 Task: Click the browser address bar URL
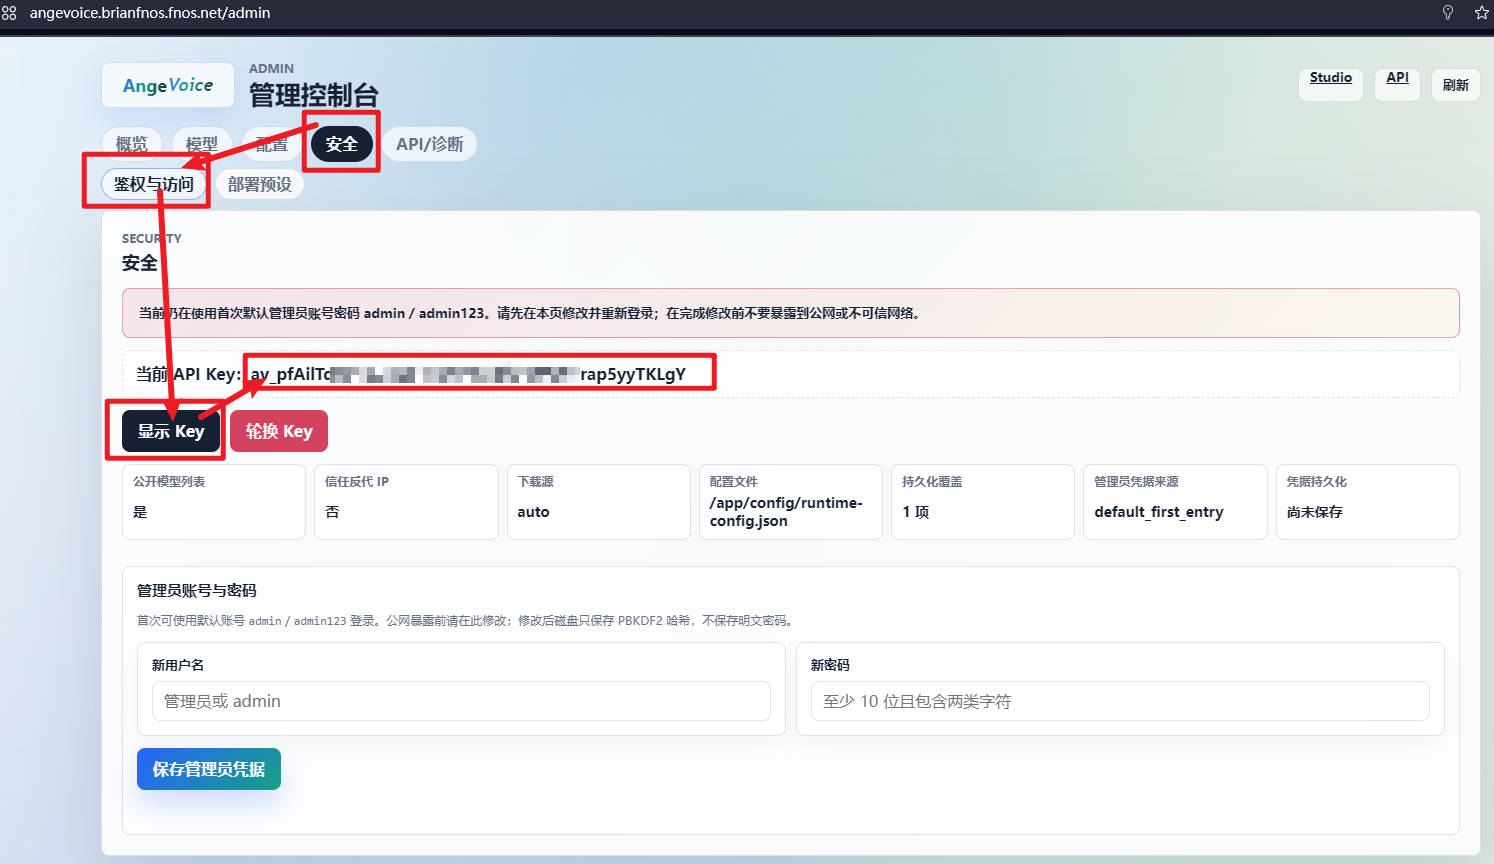pyautogui.click(x=150, y=13)
